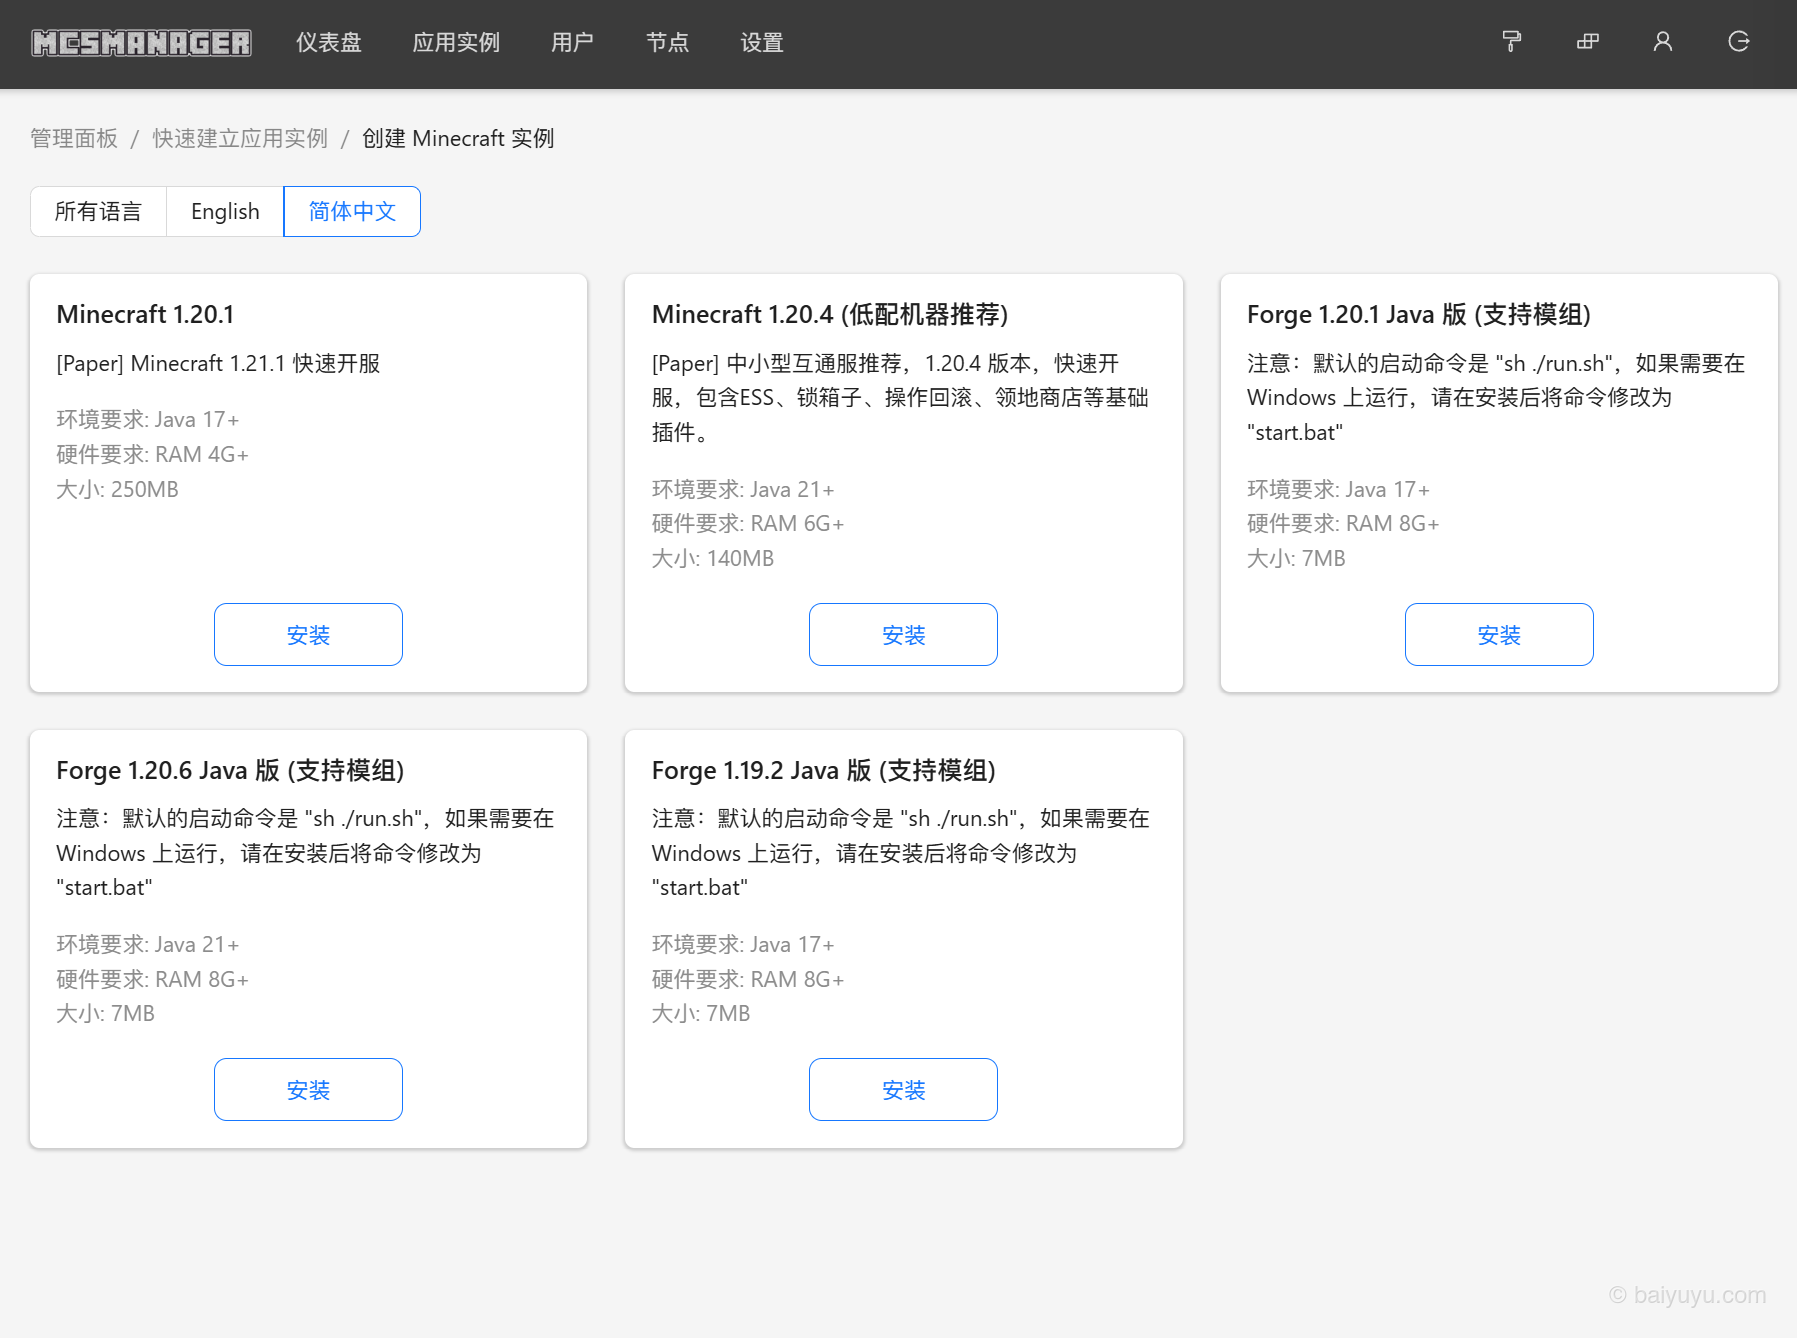Install Forge 1.20.6 Java 版
Image resolution: width=1797 pixels, height=1338 pixels.
coord(308,1089)
